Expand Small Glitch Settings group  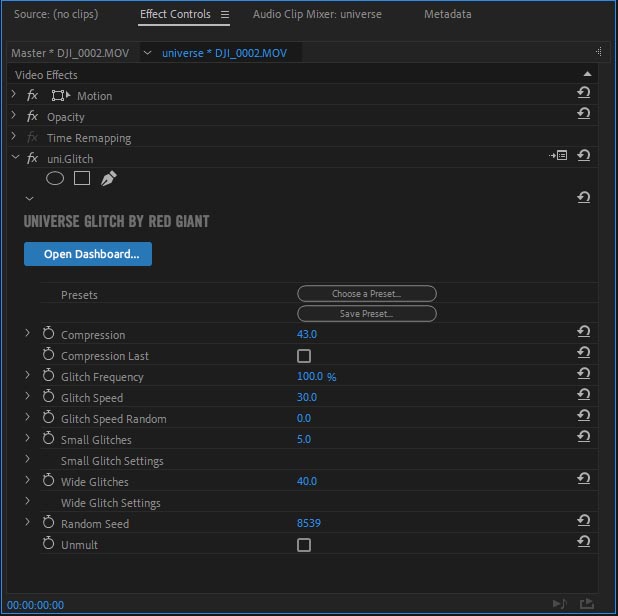click(x=27, y=459)
